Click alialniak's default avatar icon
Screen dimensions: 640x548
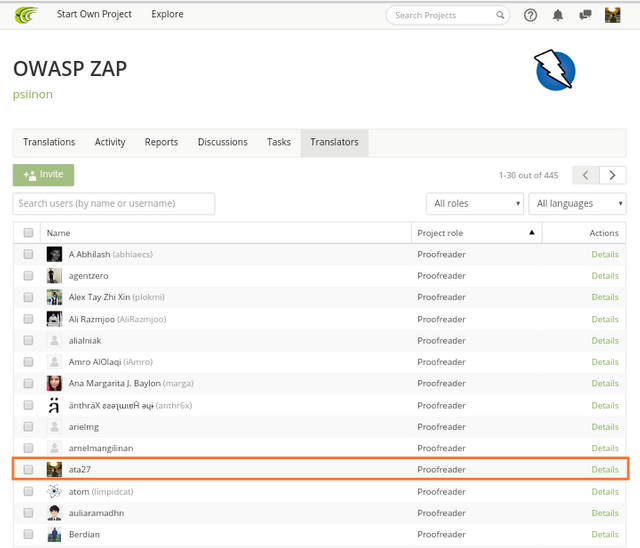pos(54,340)
